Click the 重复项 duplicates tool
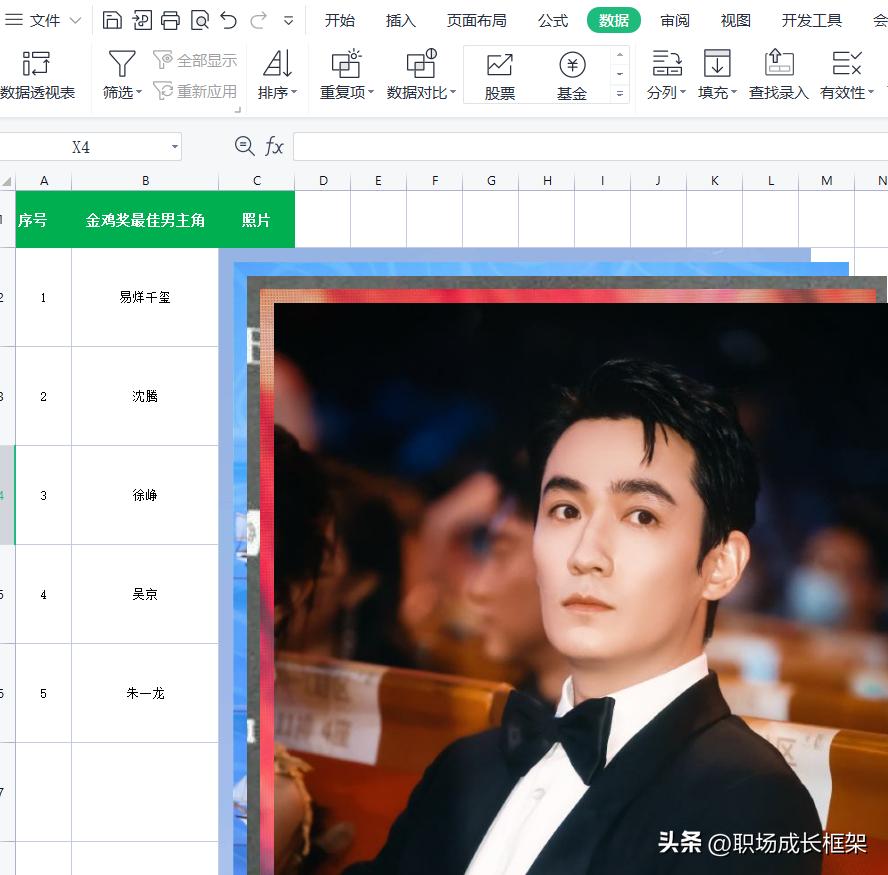888x875 pixels. point(344,75)
